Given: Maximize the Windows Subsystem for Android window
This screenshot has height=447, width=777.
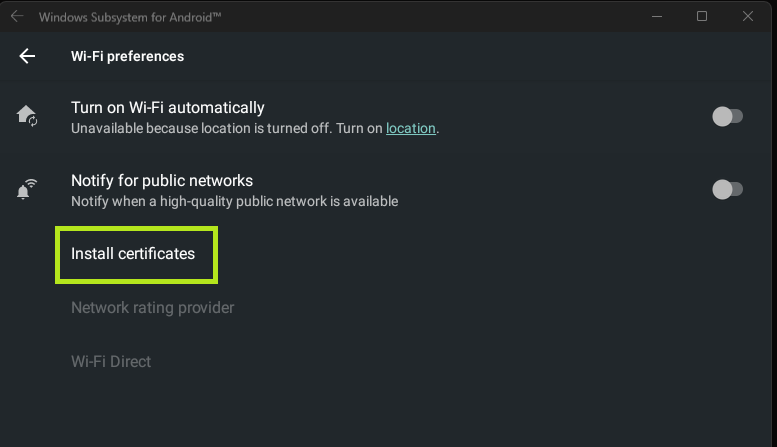Looking at the screenshot, I should (x=702, y=17).
